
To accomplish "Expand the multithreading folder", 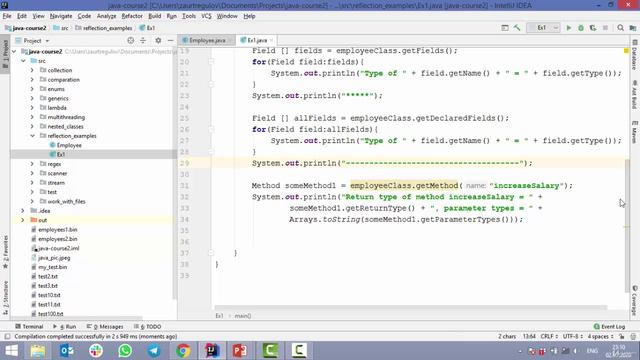I will coord(32,117).
